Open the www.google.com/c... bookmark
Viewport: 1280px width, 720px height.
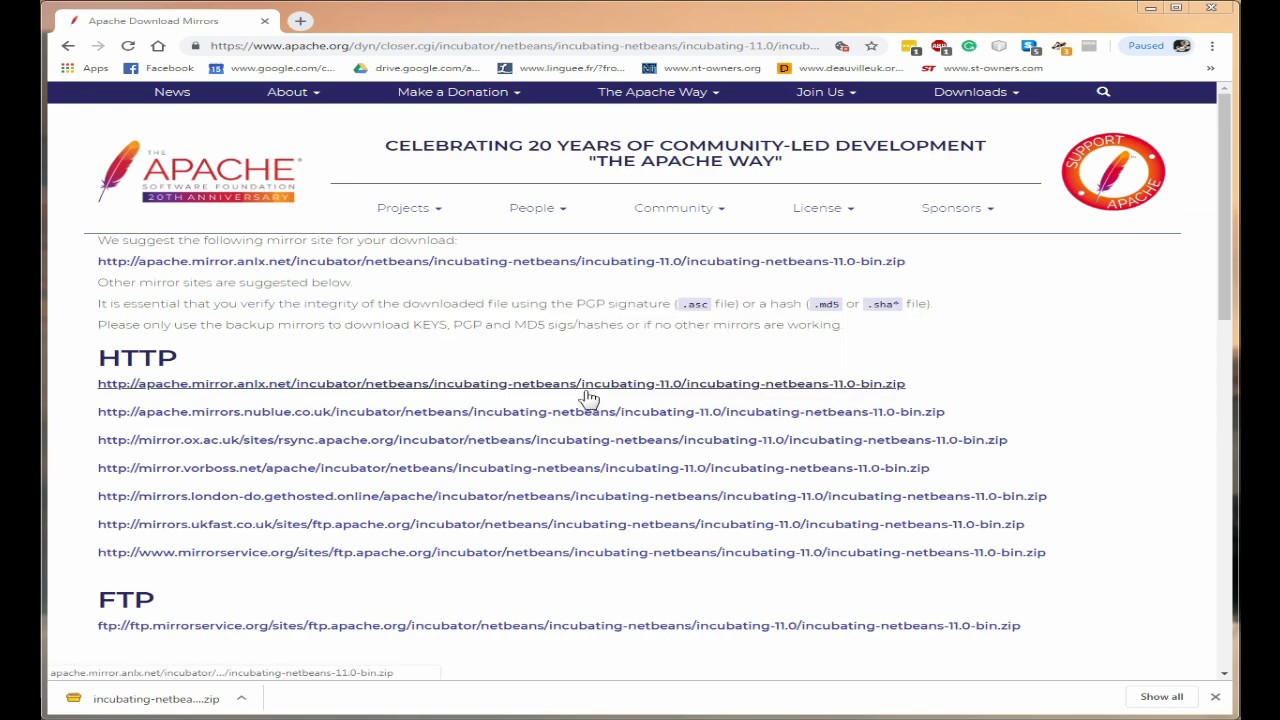[x=272, y=68]
